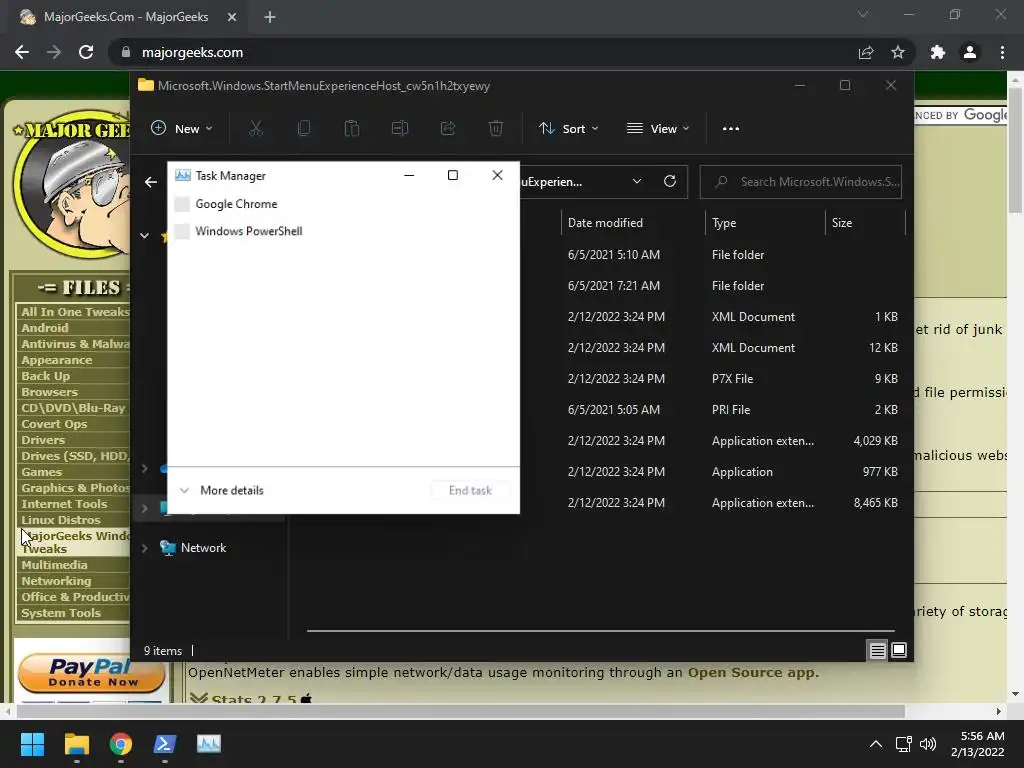The height and width of the screenshot is (768, 1024).
Task: Open Games category link
Action: tap(41, 472)
